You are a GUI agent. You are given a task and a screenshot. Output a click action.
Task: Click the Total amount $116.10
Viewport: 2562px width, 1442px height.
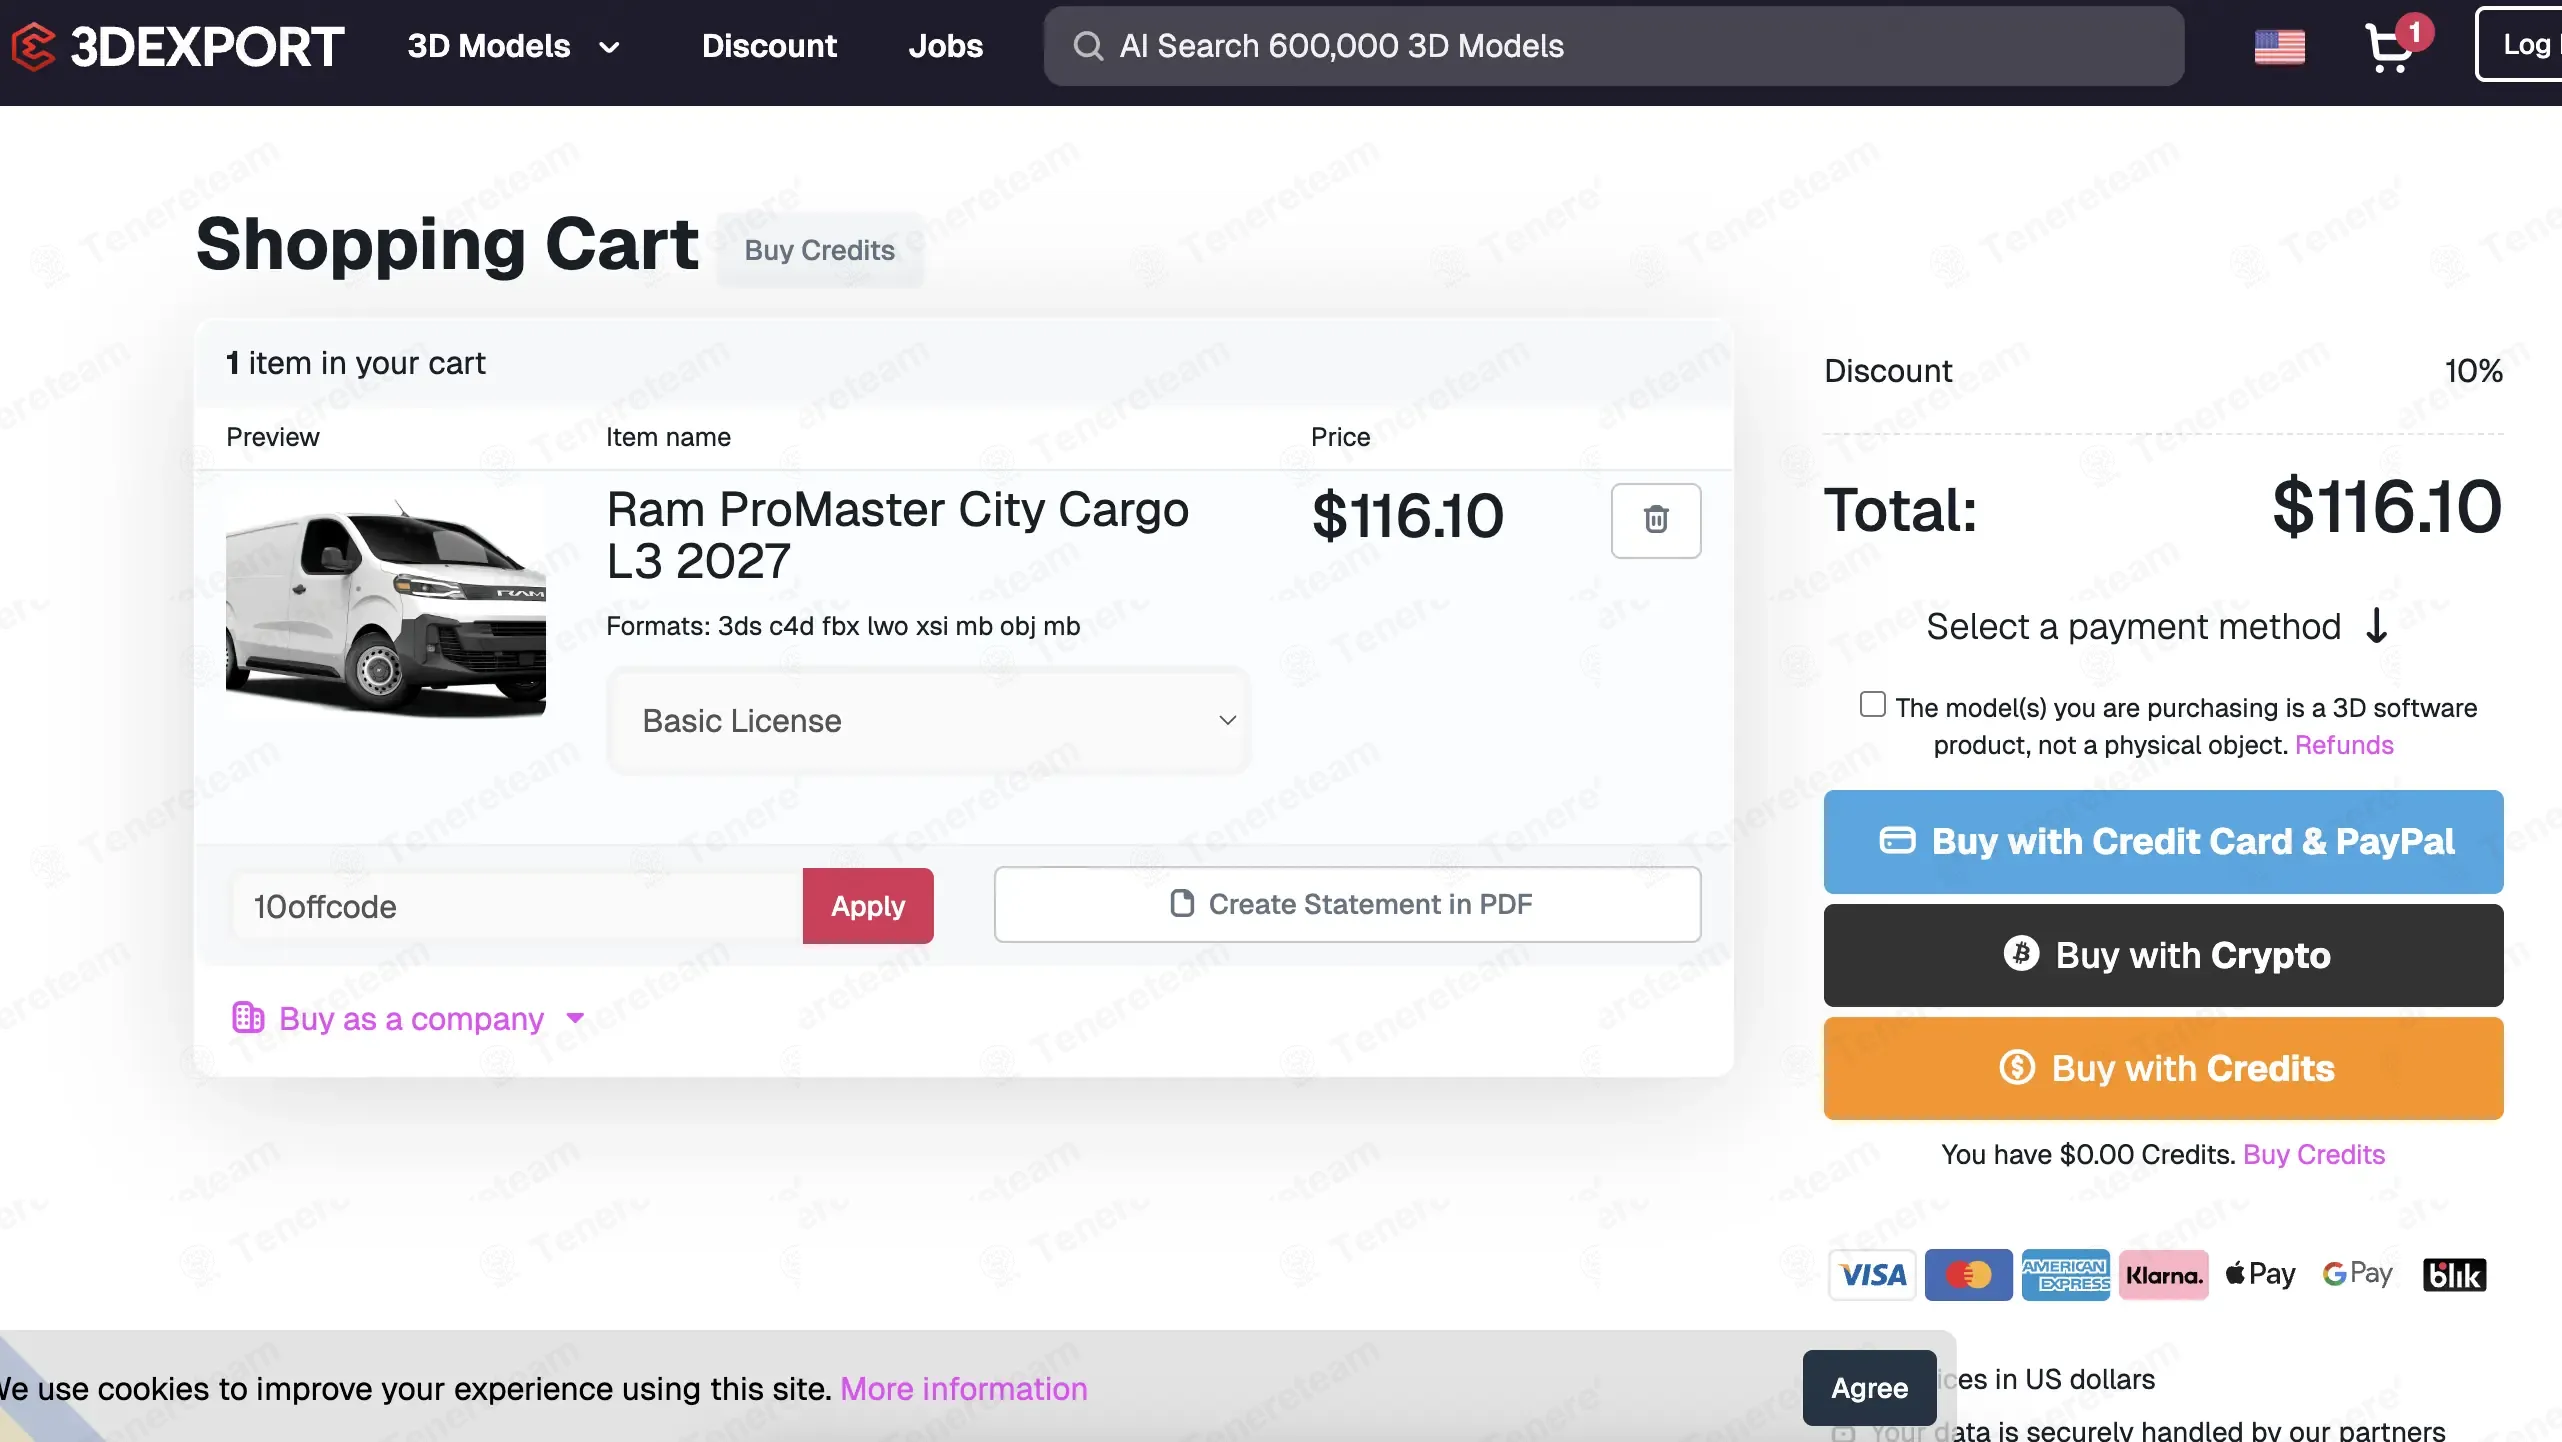pos(2387,507)
